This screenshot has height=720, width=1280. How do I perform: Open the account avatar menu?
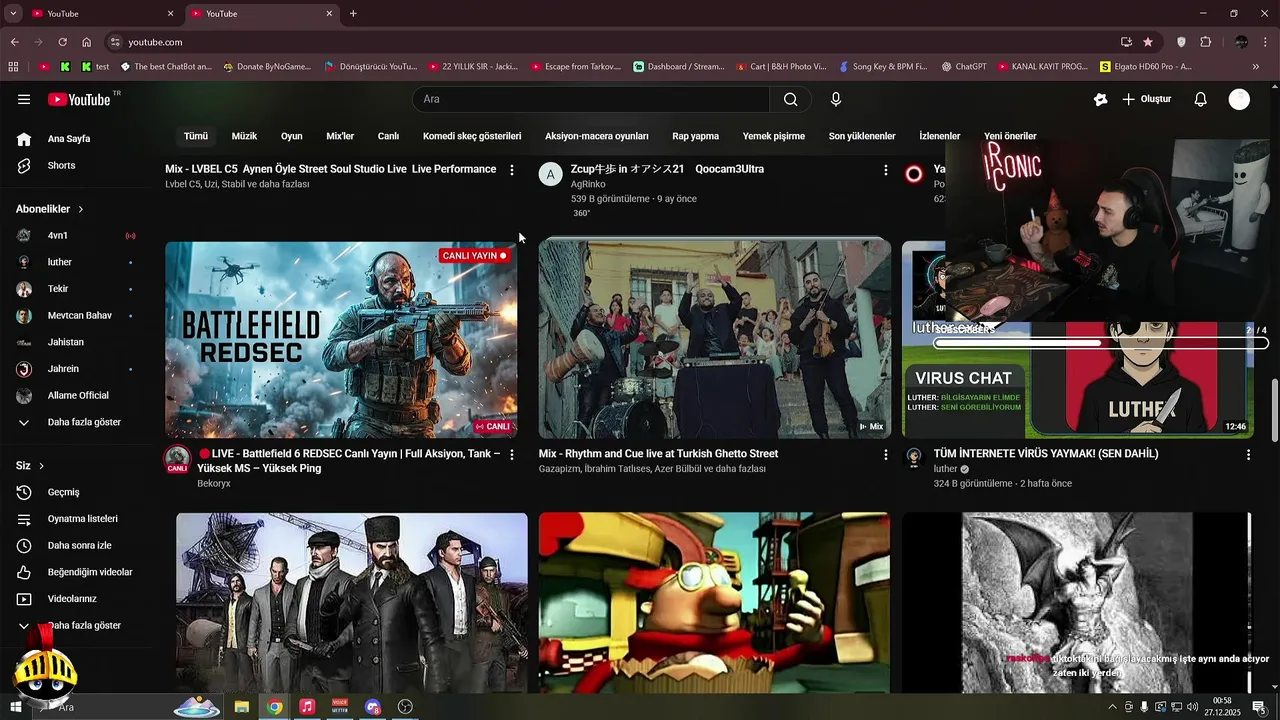pos(1239,99)
